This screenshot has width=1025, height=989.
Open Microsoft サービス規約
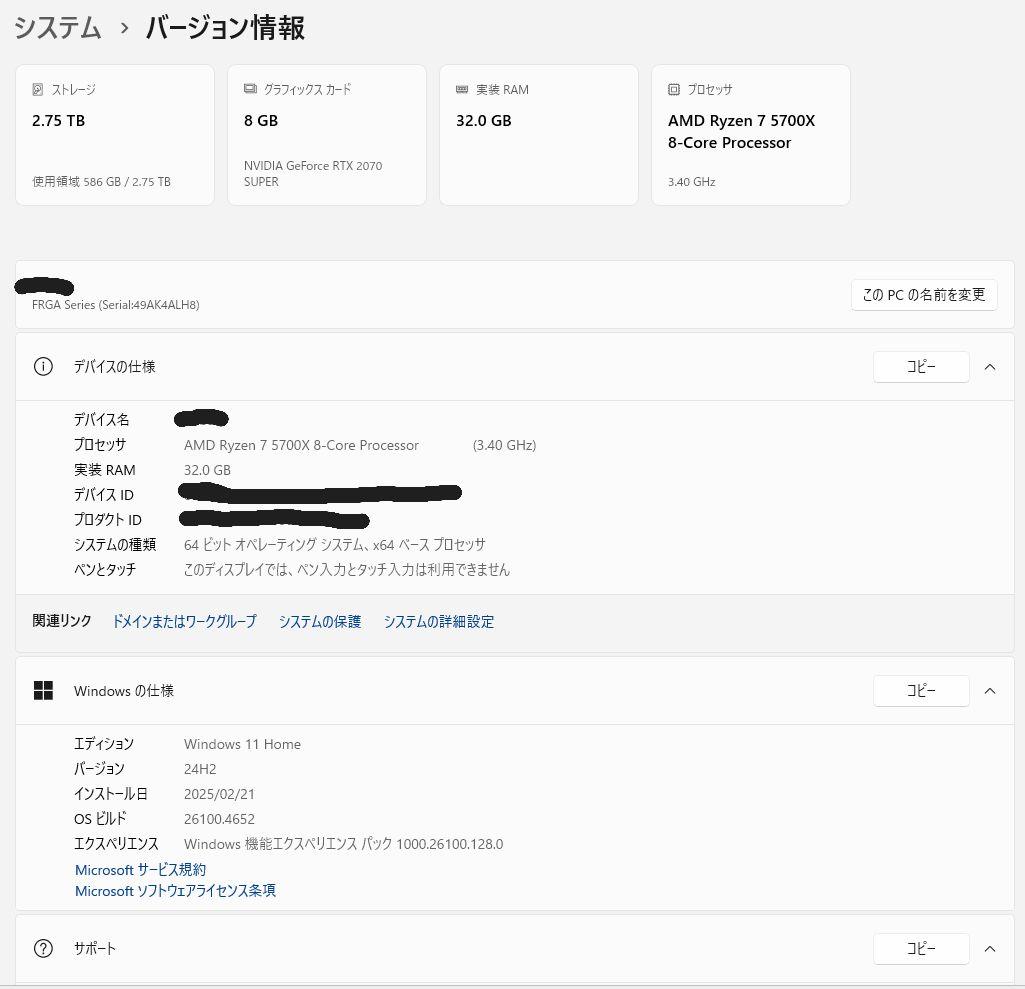coord(140,869)
